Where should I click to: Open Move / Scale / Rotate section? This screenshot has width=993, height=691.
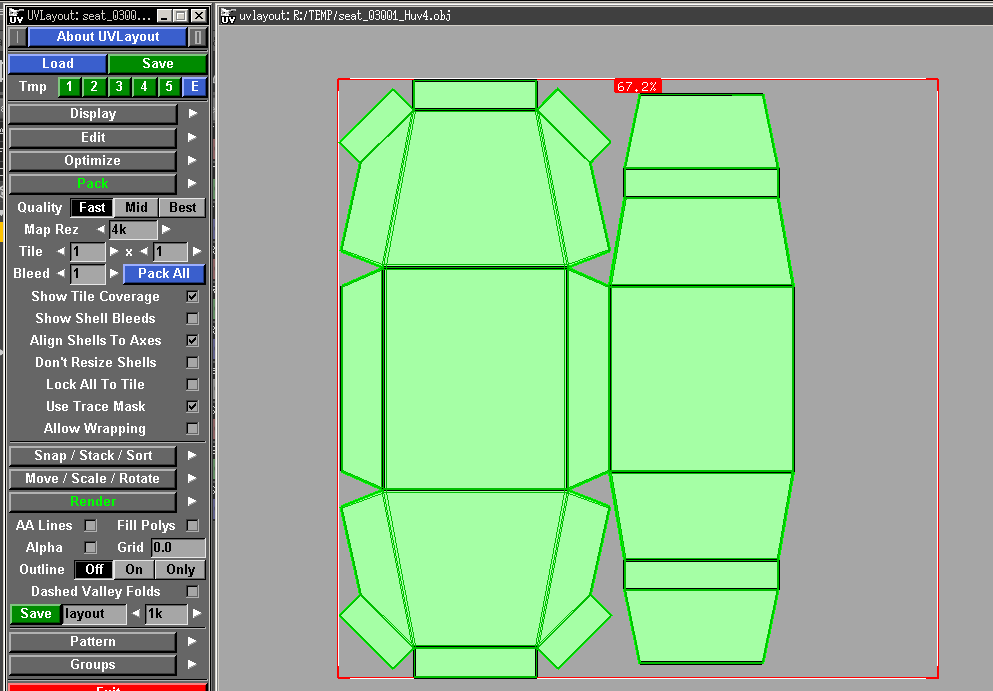[x=93, y=478]
